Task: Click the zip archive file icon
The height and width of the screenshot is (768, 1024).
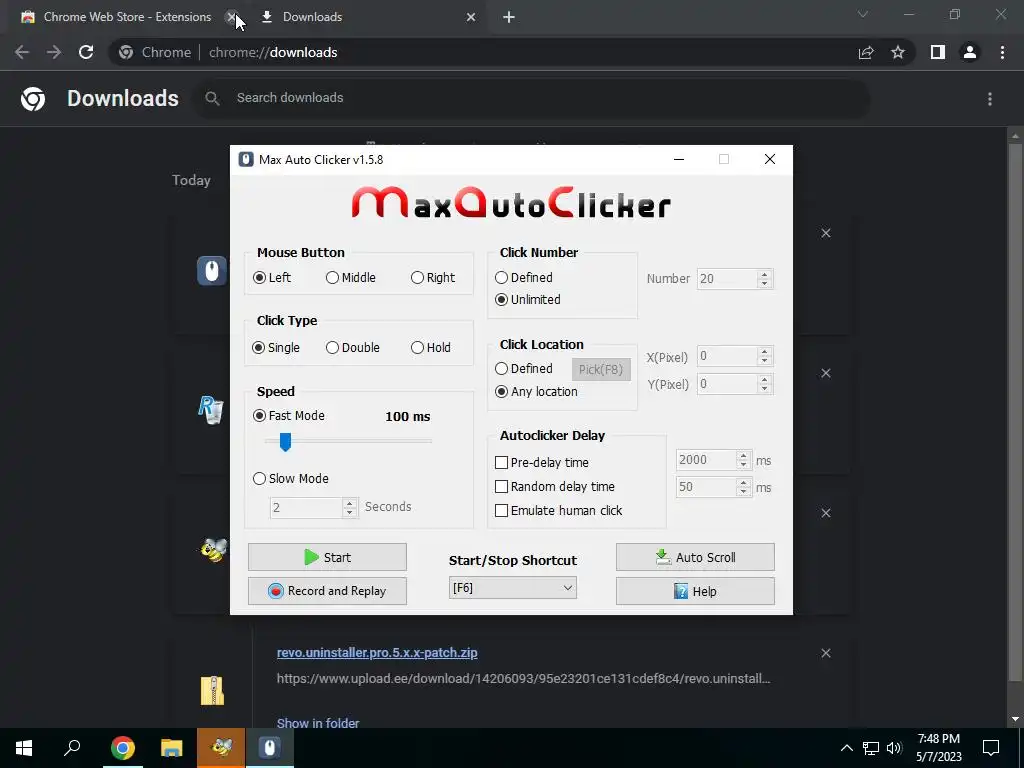Action: click(x=212, y=690)
